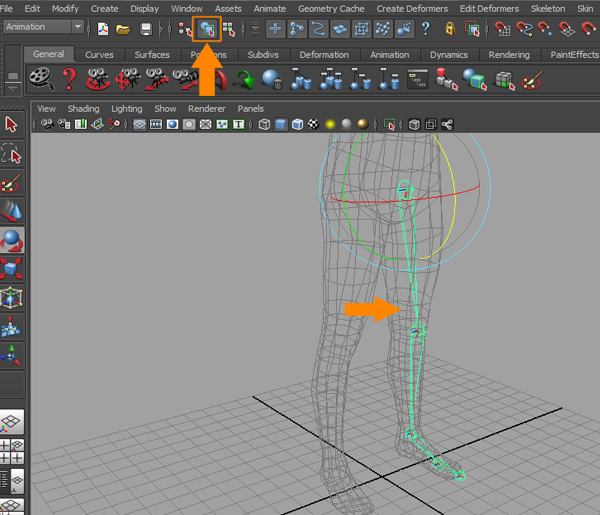The image size is (600, 515).
Task: Open the Animate menu
Action: pyautogui.click(x=270, y=8)
